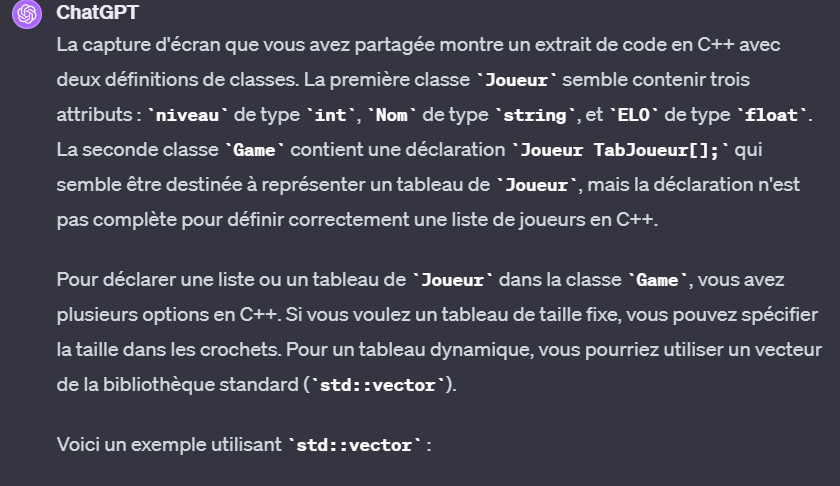Click the inline code `int`
This screenshot has height=486, width=840.
point(330,115)
